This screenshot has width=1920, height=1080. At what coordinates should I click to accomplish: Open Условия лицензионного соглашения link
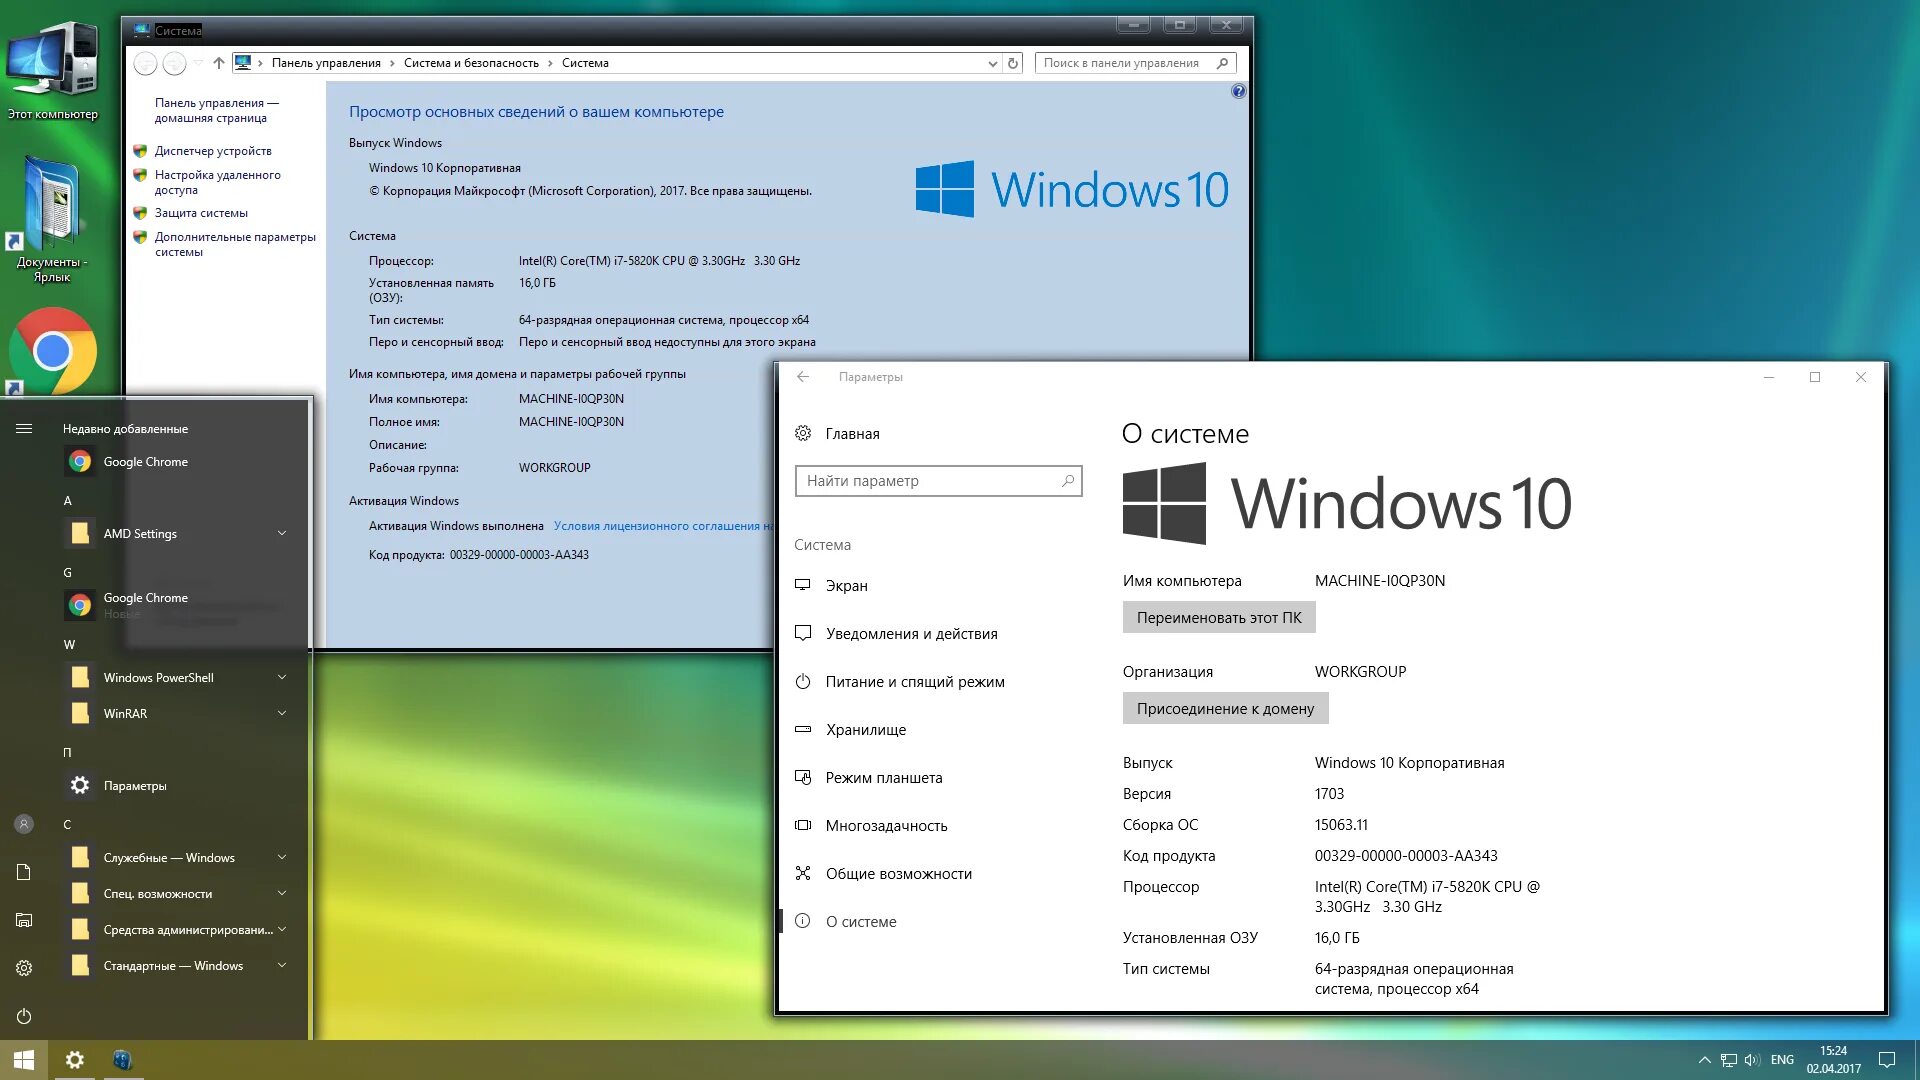664,526
